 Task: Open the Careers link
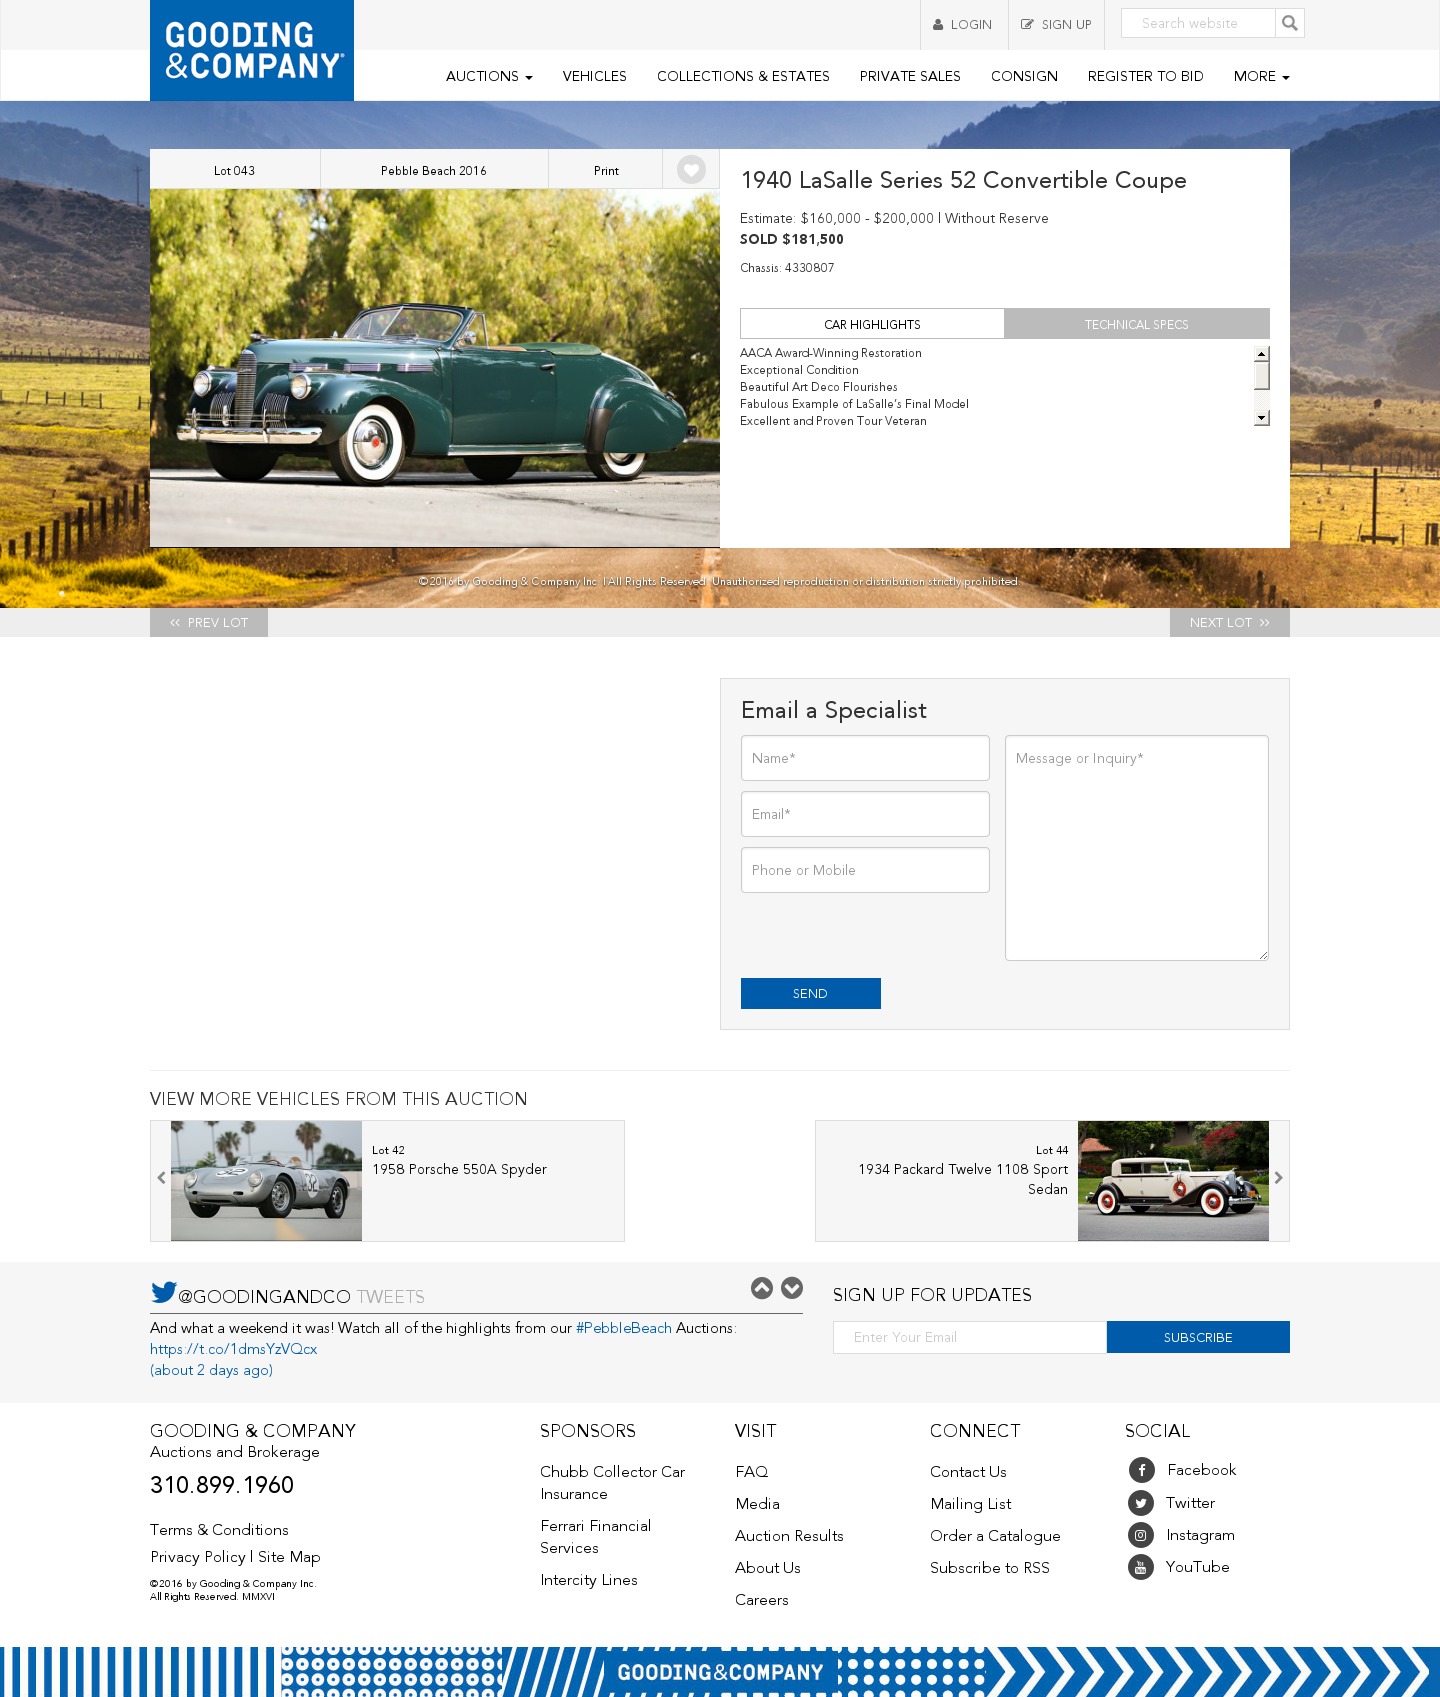pyautogui.click(x=762, y=1600)
